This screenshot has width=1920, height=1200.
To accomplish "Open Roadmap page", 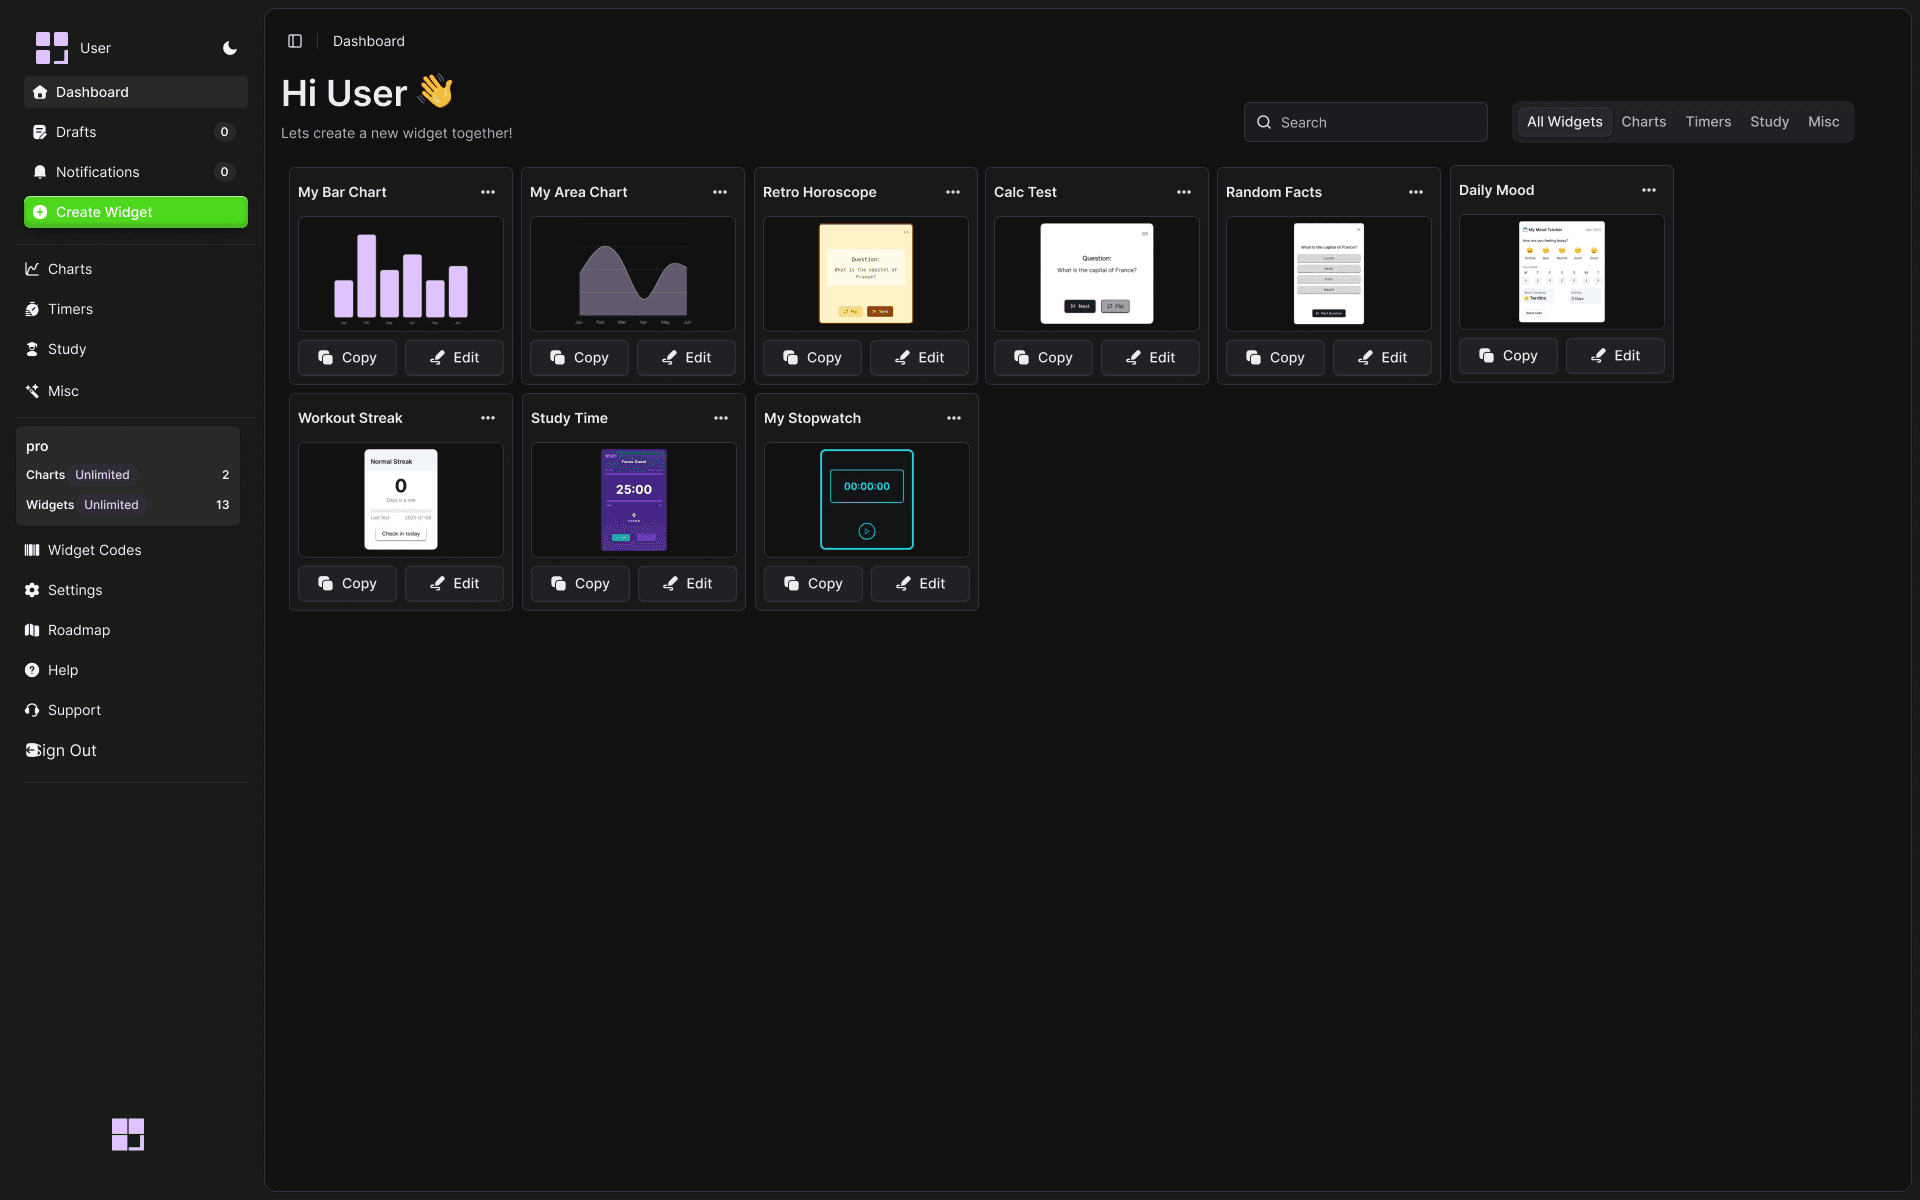I will [79, 630].
